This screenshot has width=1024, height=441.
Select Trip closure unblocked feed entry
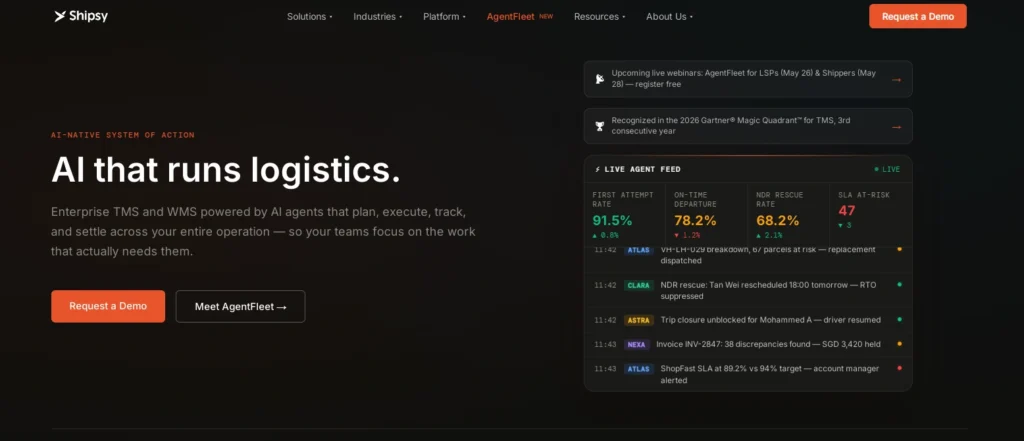tap(748, 320)
